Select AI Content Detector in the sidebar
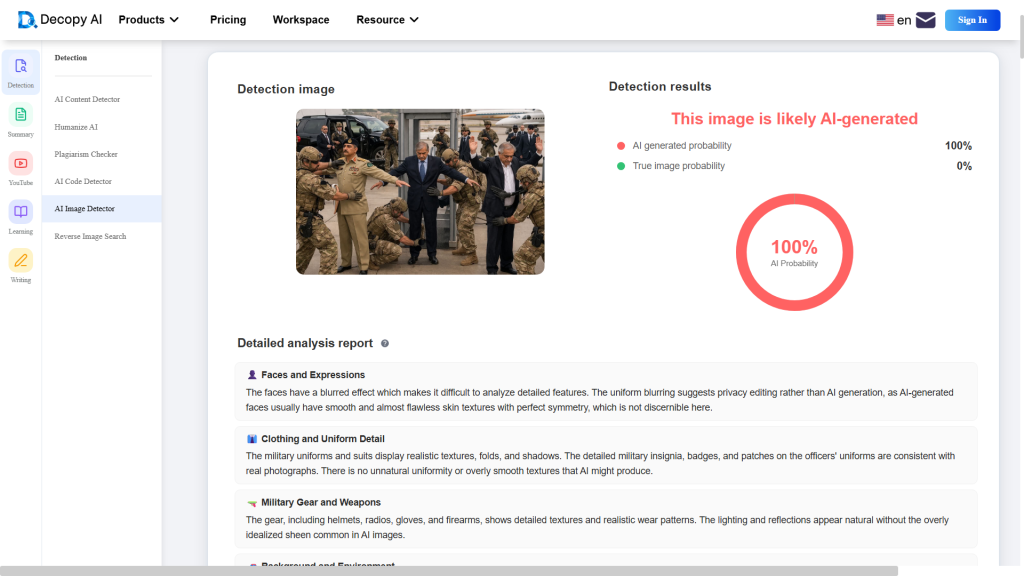Screen dimensions: 1024x576 tap(87, 100)
